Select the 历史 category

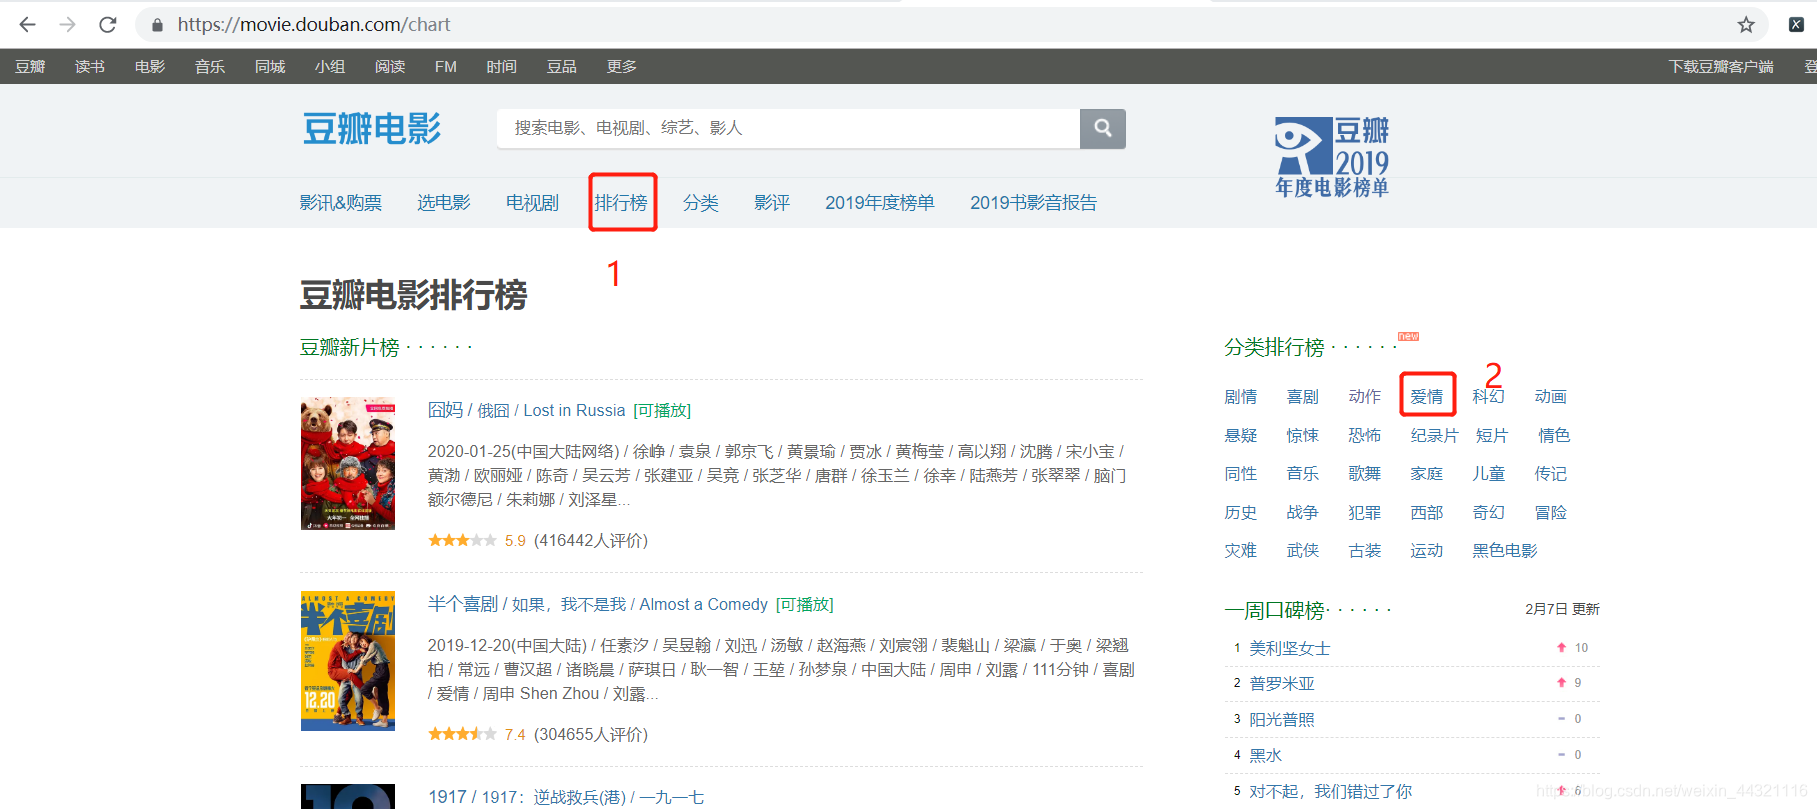[1241, 513]
